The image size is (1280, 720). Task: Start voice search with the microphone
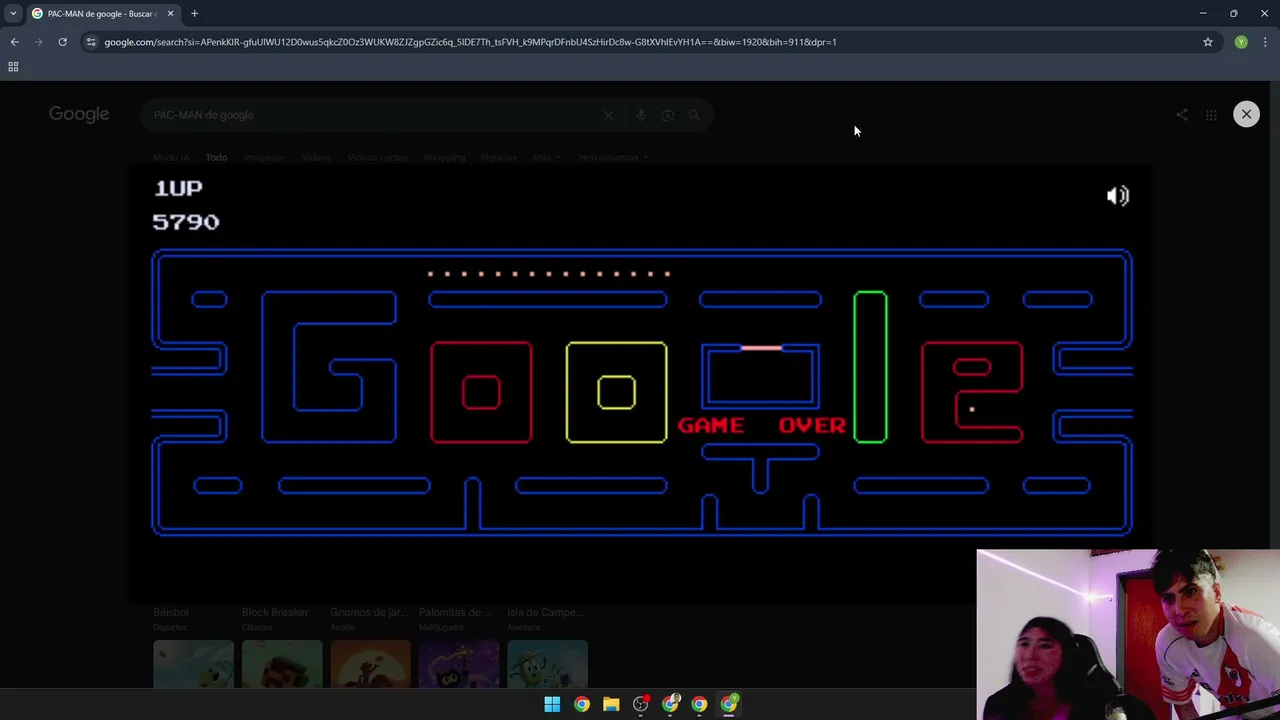coord(641,115)
